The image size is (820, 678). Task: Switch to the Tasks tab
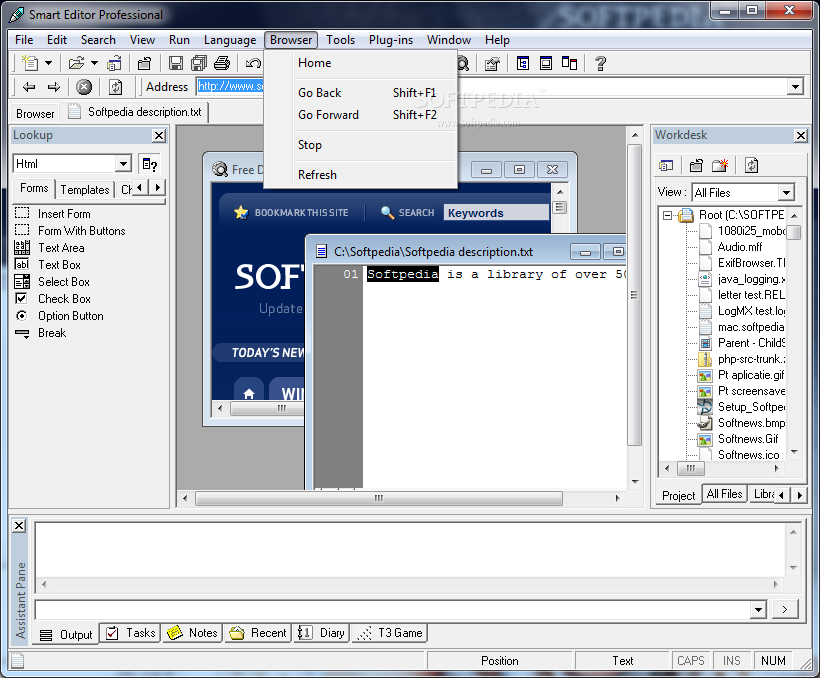point(131,633)
